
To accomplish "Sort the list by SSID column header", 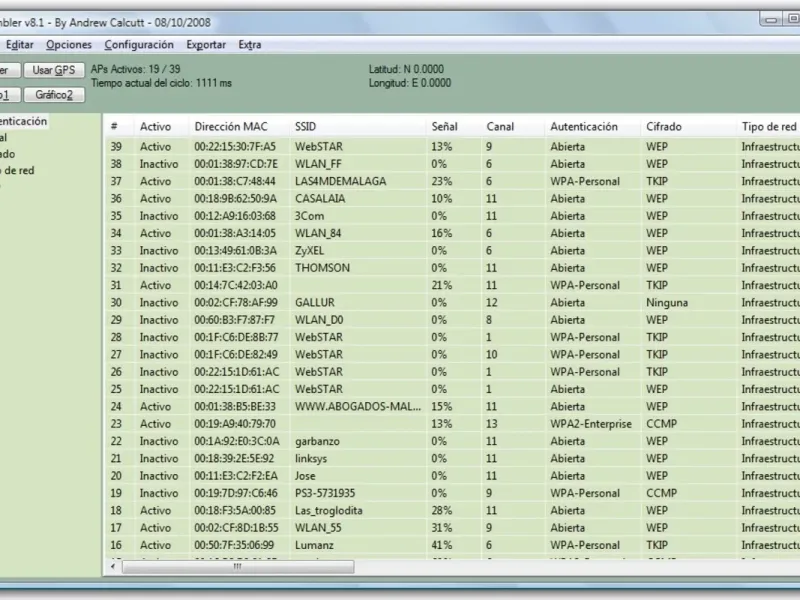I will point(305,127).
